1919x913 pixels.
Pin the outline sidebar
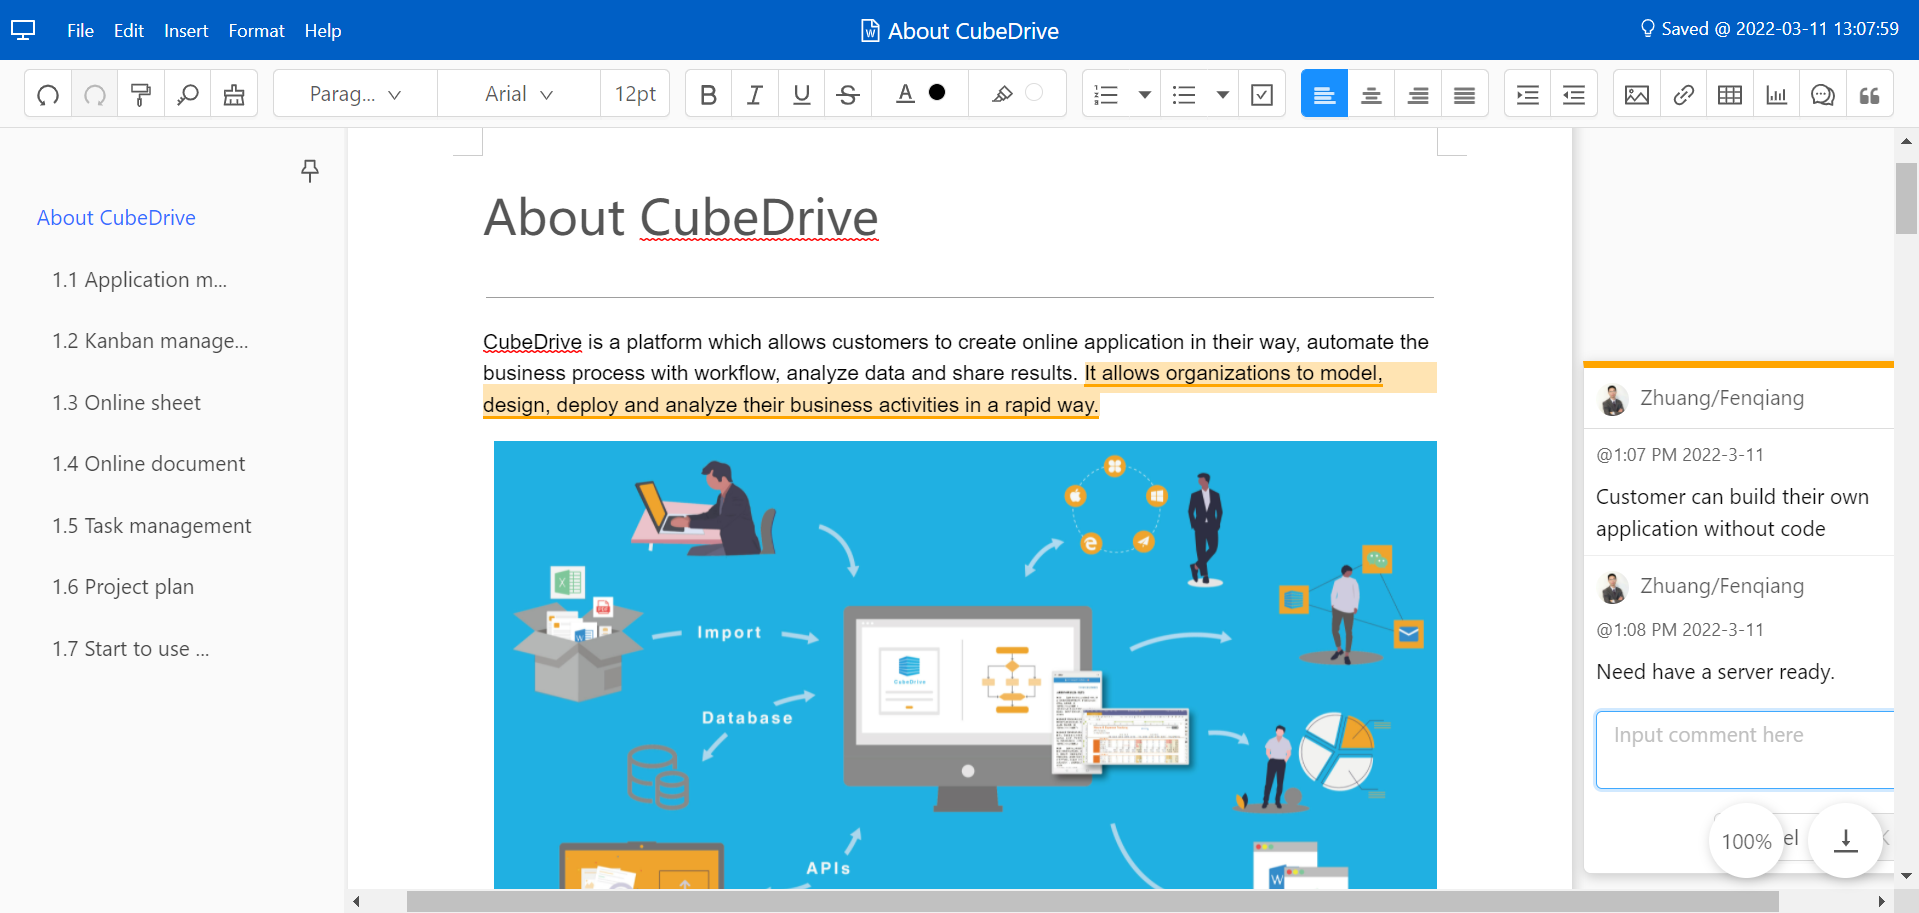point(310,171)
